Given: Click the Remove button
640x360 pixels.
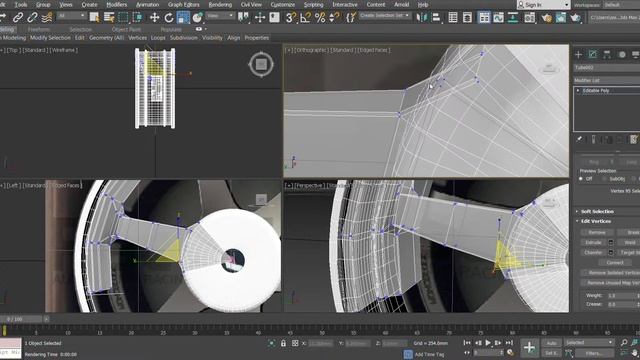Looking at the screenshot, I should tap(597, 232).
